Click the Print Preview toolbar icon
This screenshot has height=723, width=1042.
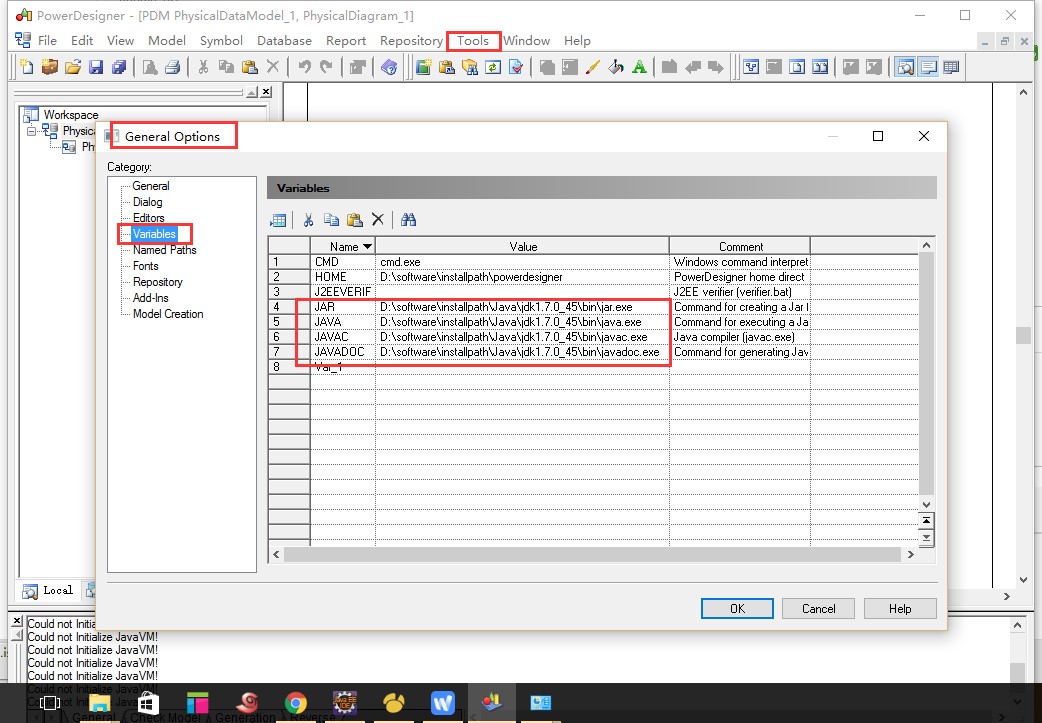(150, 66)
